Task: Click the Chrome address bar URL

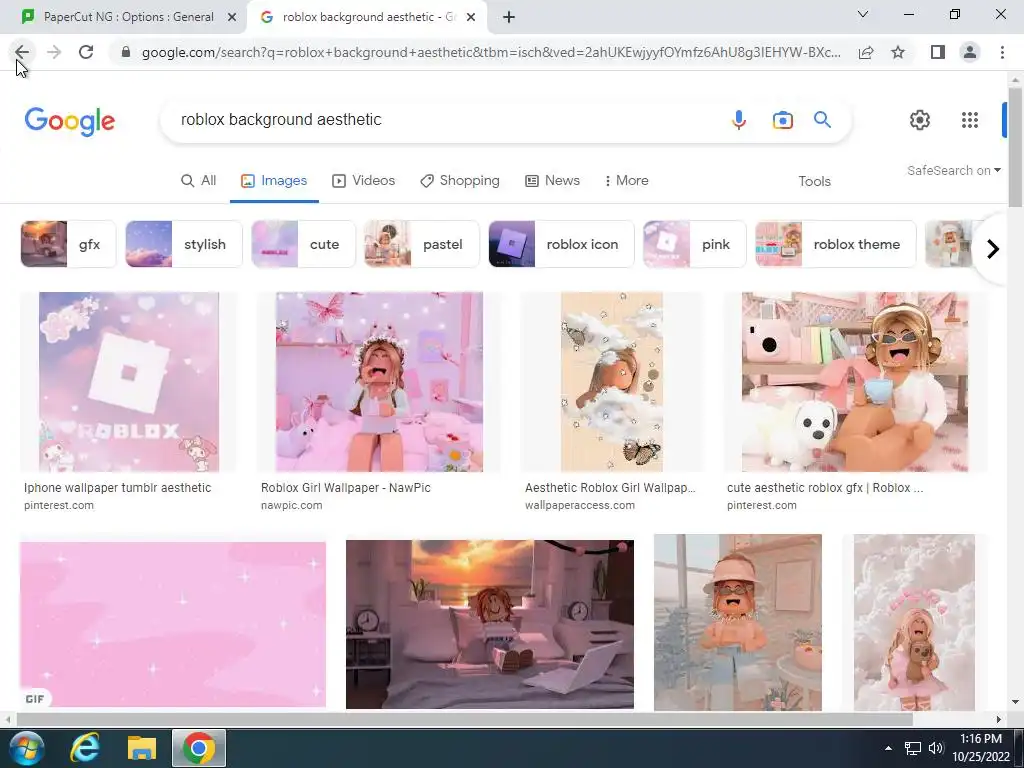Action: click(x=491, y=52)
